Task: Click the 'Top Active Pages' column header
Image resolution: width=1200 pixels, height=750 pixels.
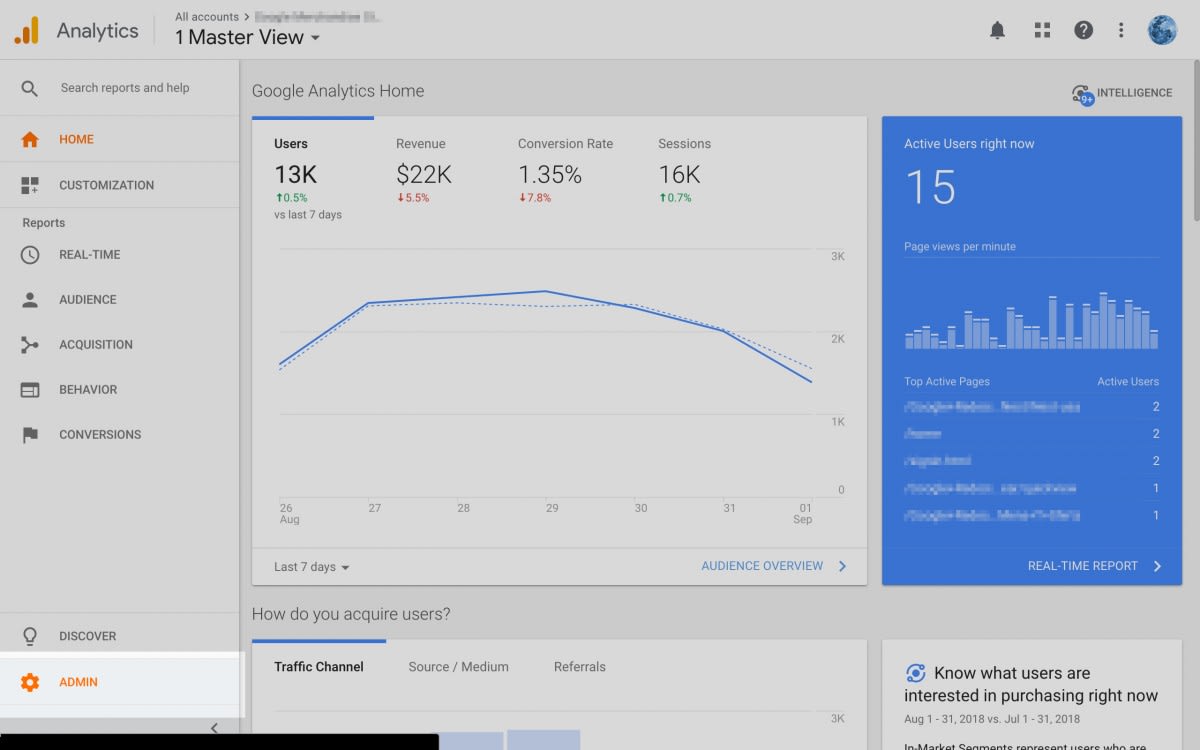Action: click(947, 382)
